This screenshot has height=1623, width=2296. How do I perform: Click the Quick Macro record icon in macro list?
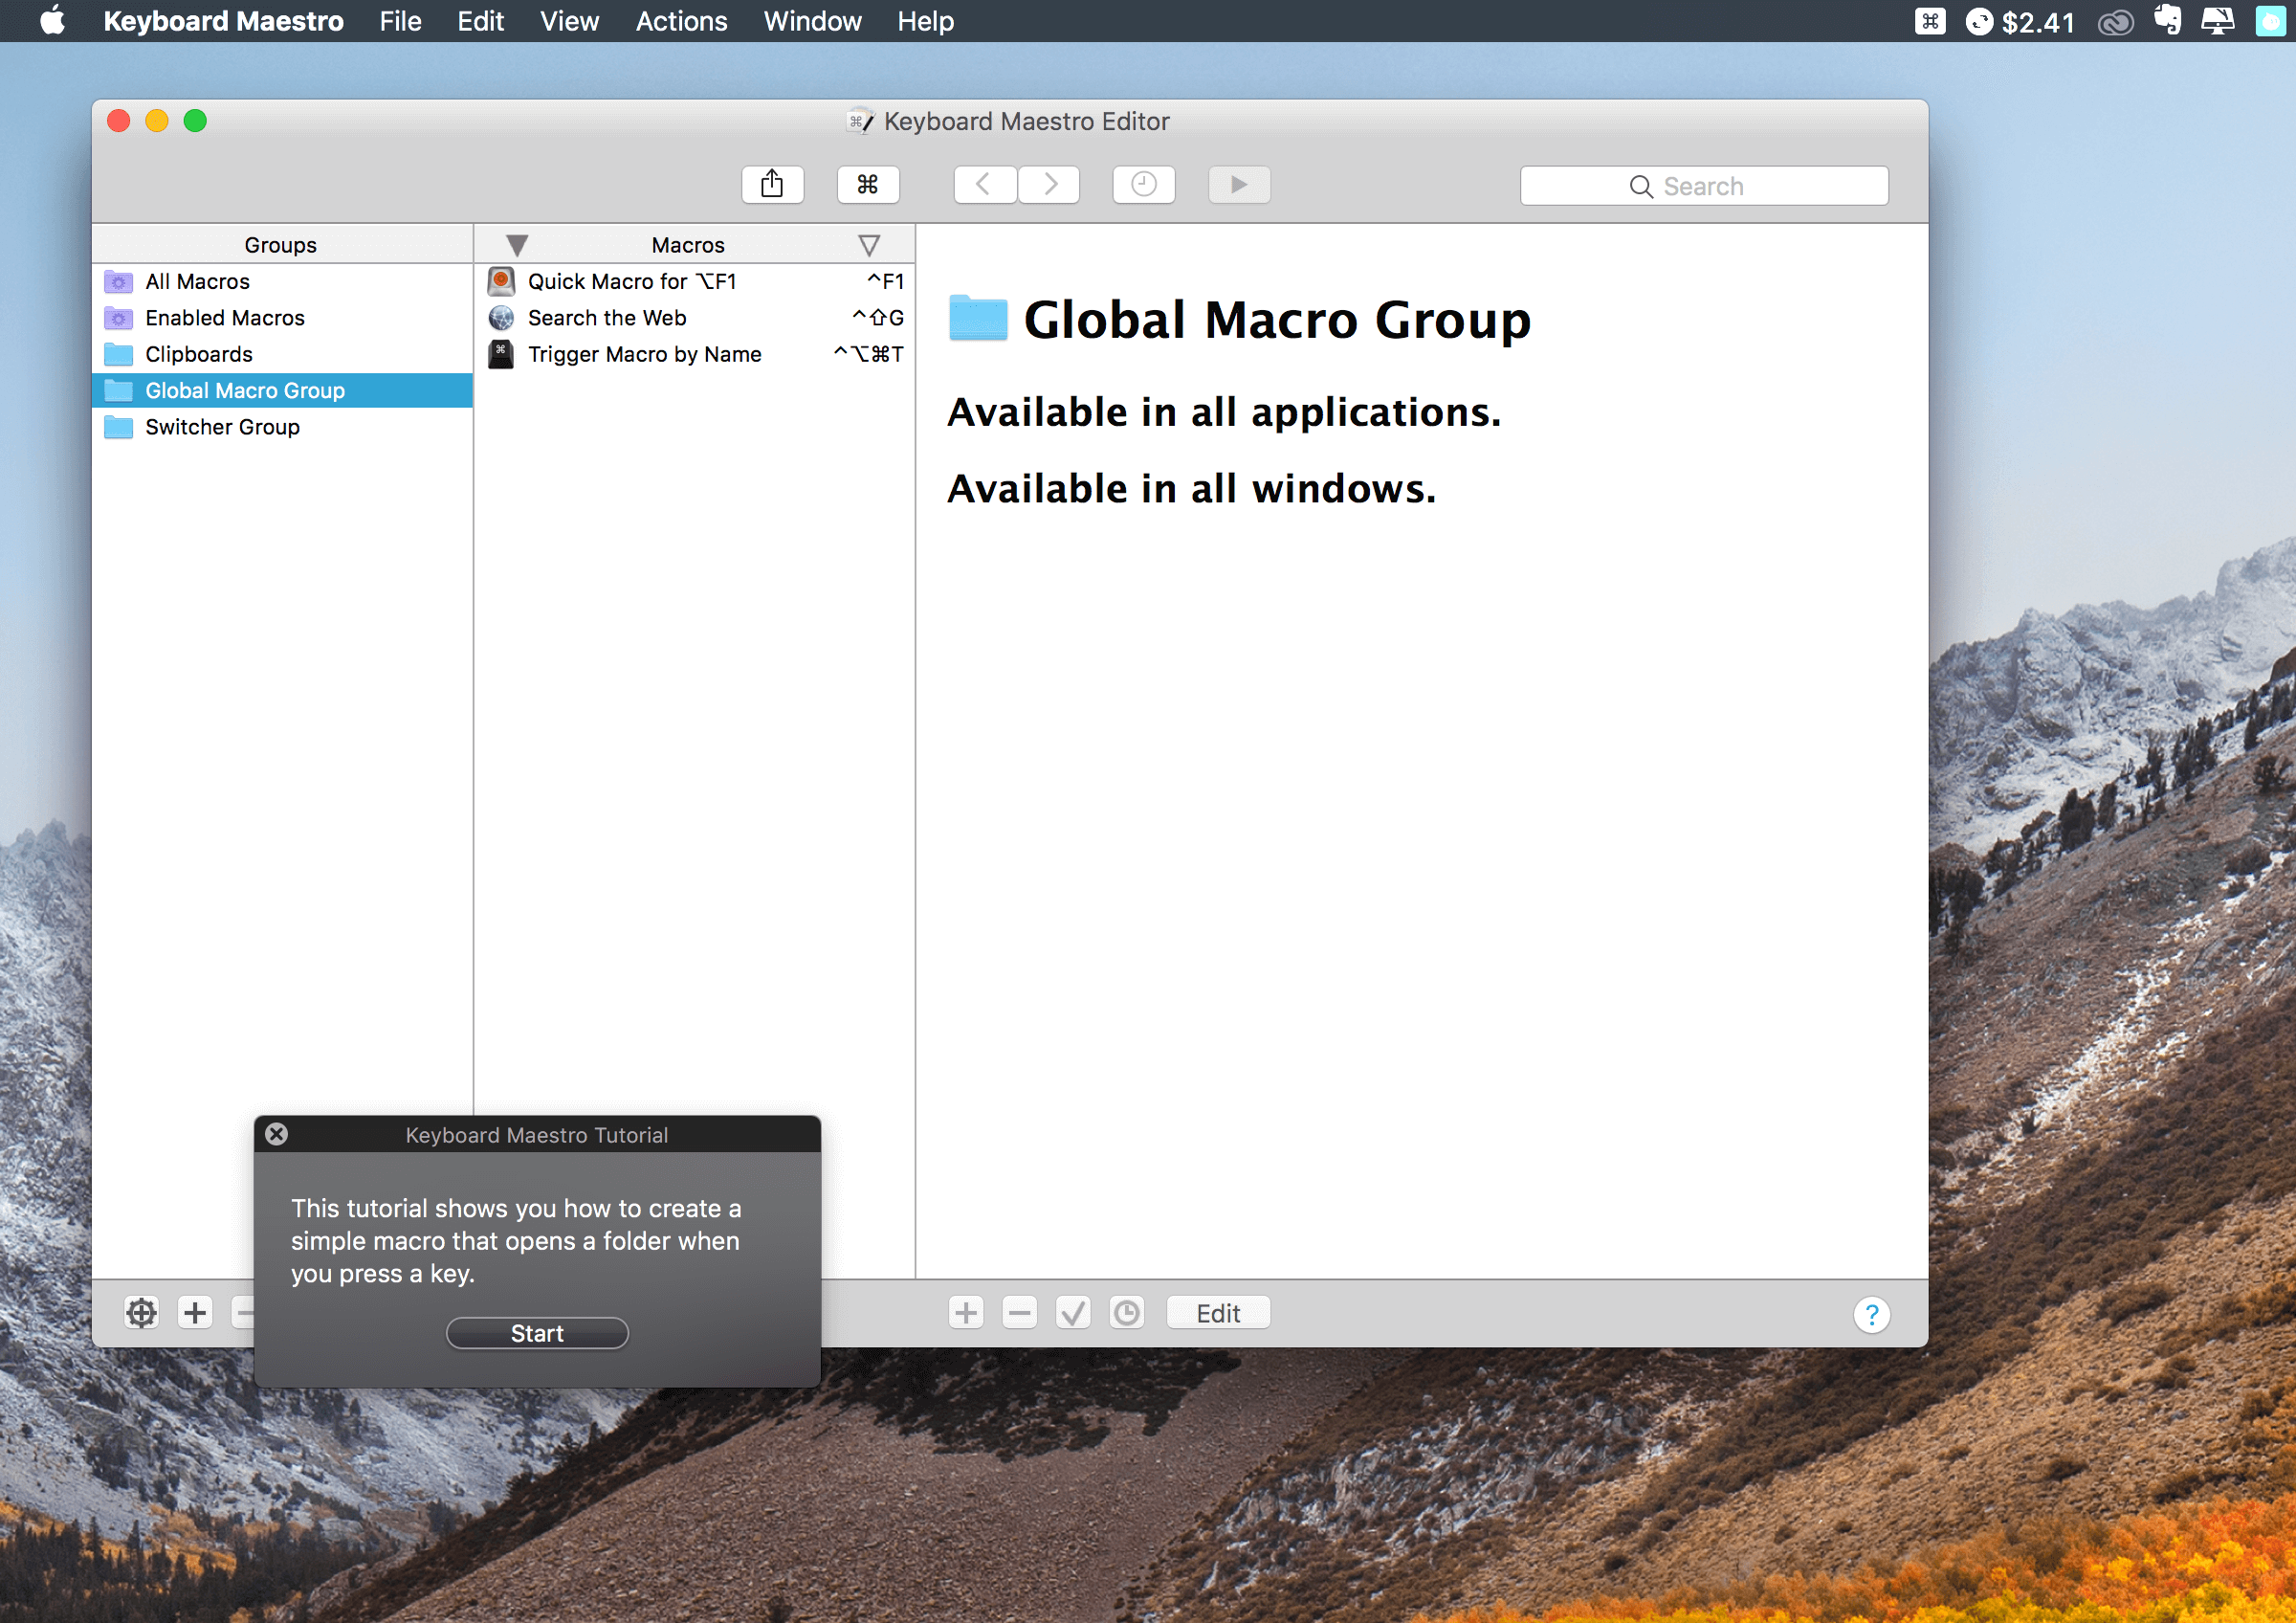click(501, 281)
